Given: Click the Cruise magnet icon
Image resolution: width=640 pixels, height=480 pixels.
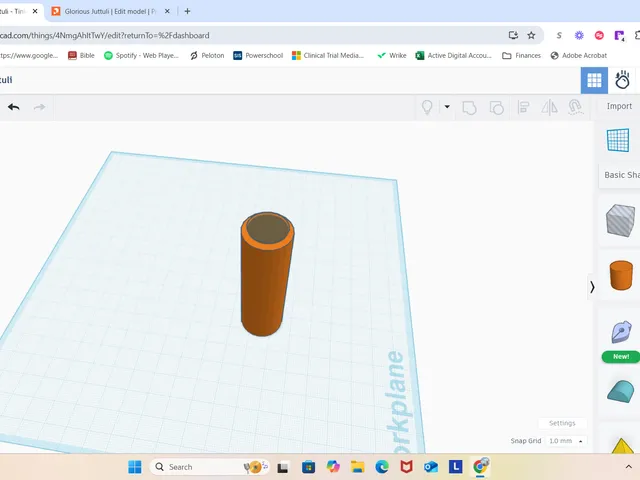Looking at the screenshot, I should pos(576,107).
